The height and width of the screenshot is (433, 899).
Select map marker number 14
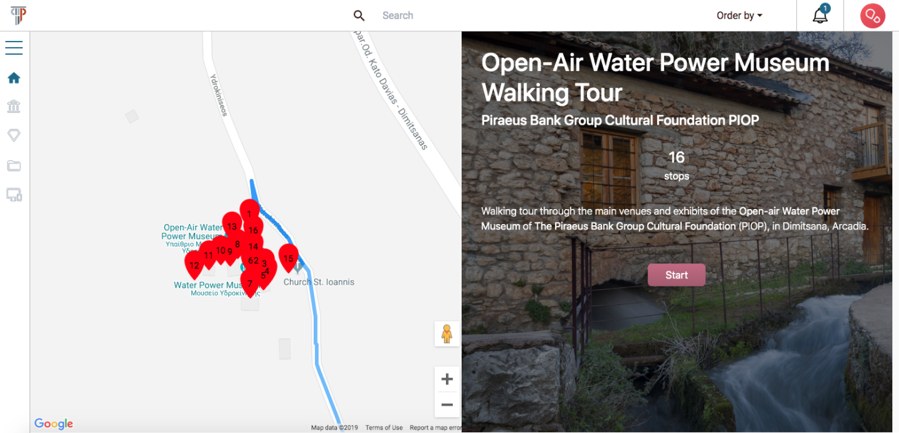pyautogui.click(x=253, y=246)
